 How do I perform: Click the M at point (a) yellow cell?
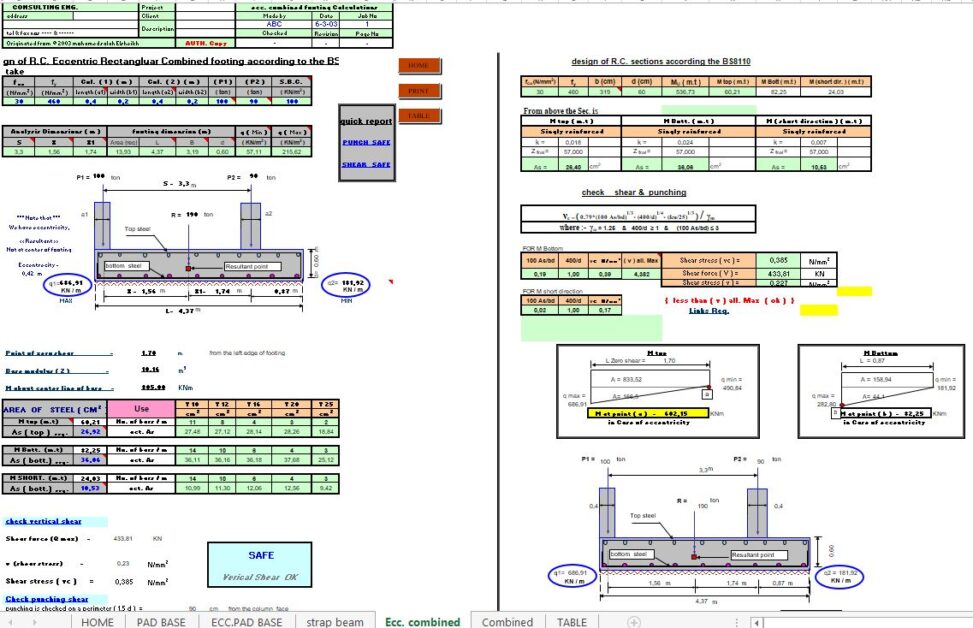click(648, 413)
